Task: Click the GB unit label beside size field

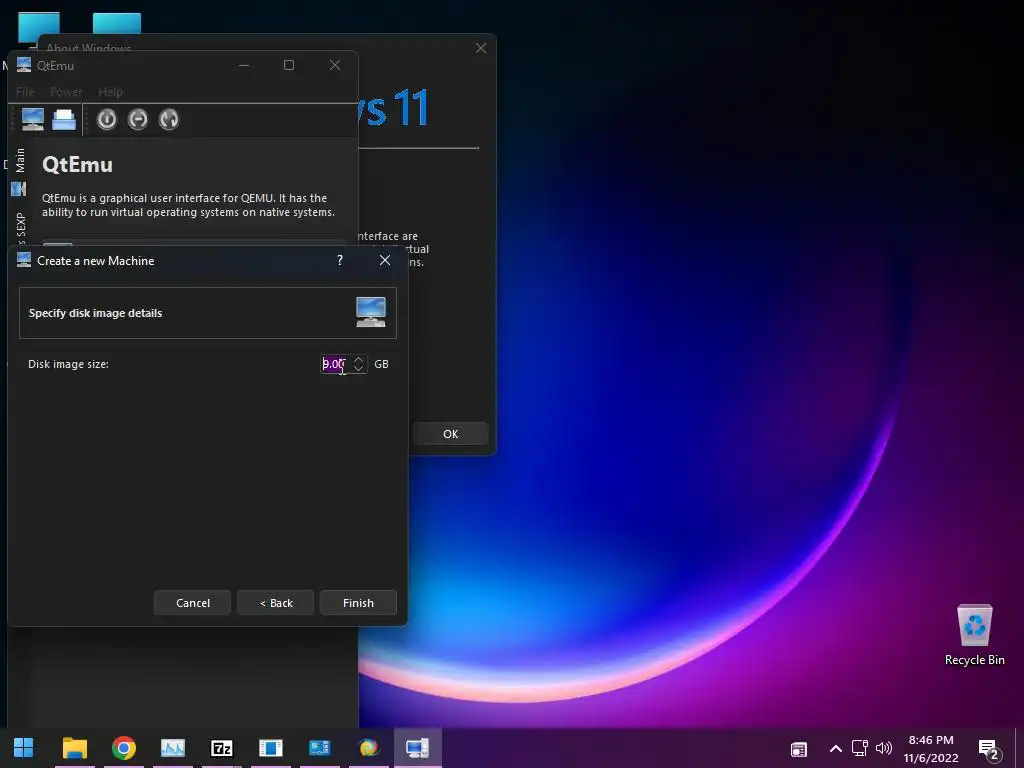Action: tap(381, 364)
